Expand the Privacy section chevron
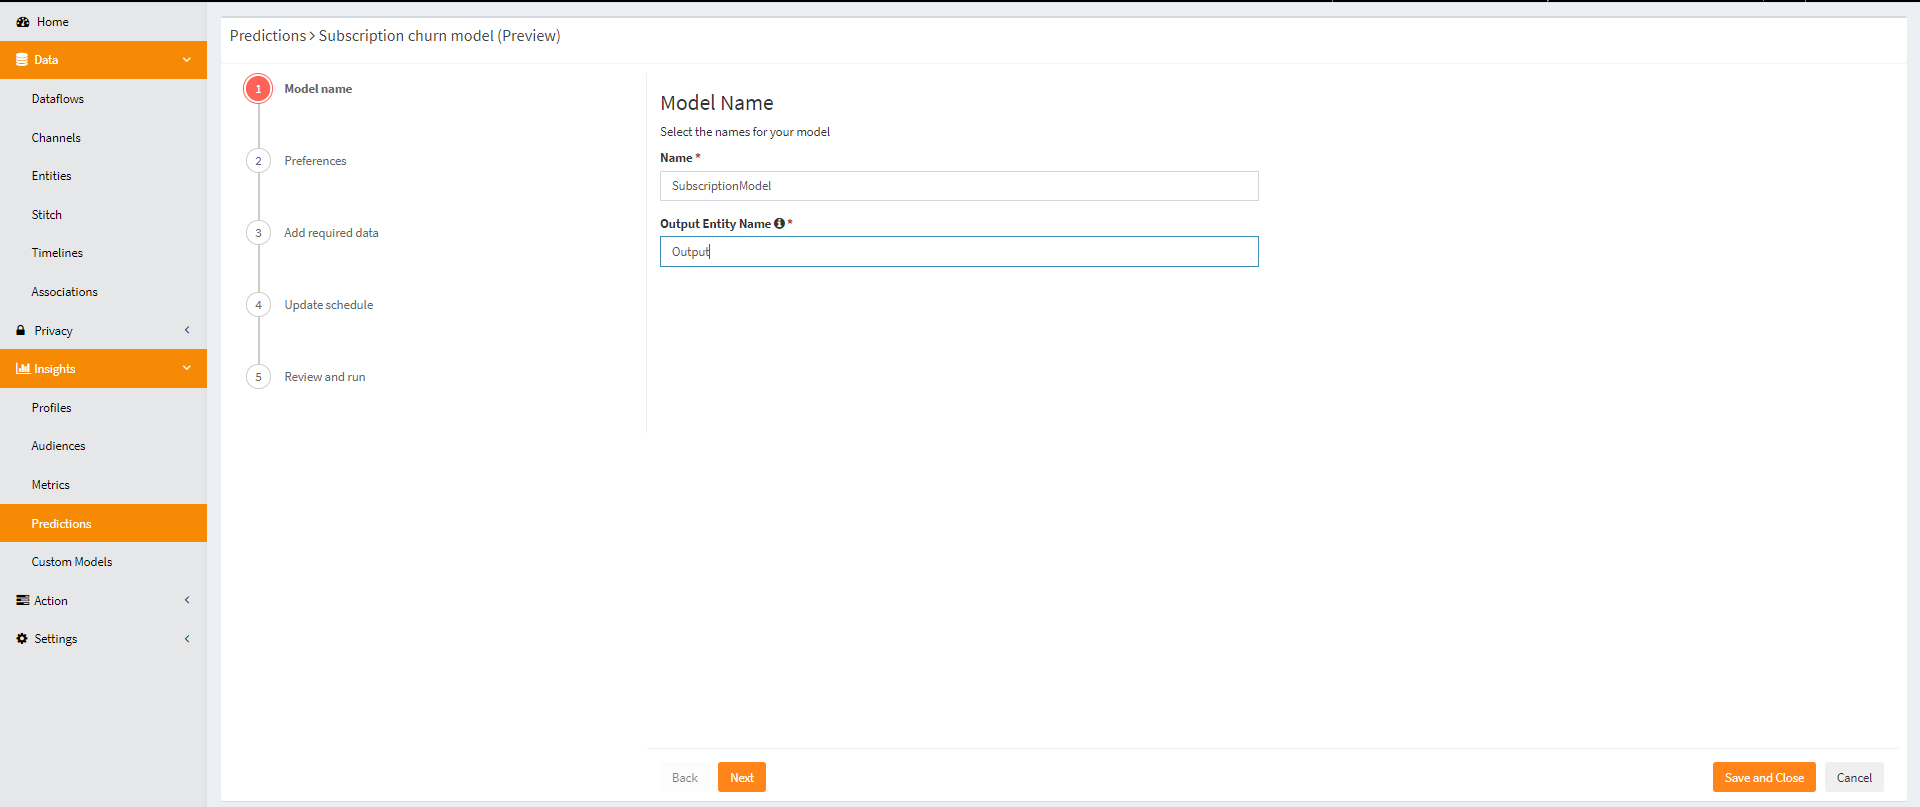The image size is (1920, 807). tap(187, 331)
